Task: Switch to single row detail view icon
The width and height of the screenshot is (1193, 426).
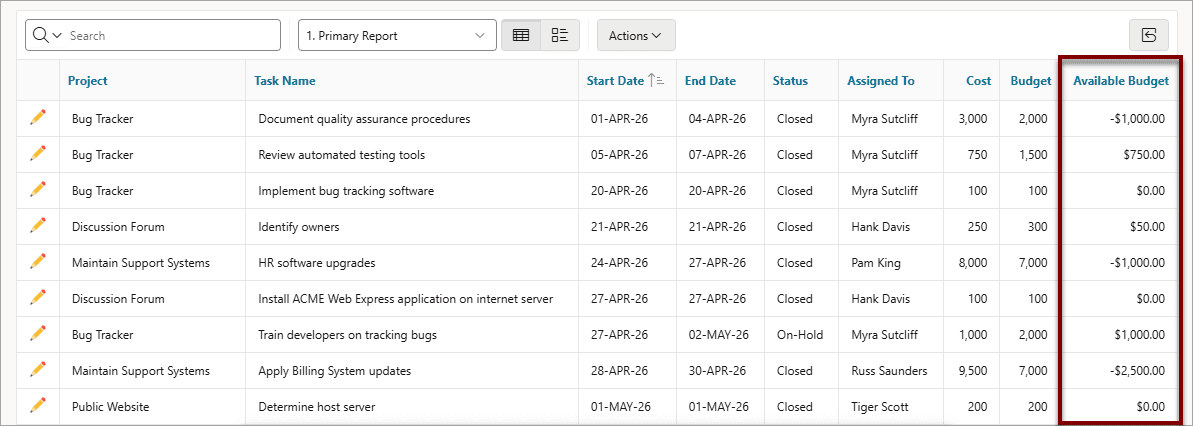Action: point(560,36)
